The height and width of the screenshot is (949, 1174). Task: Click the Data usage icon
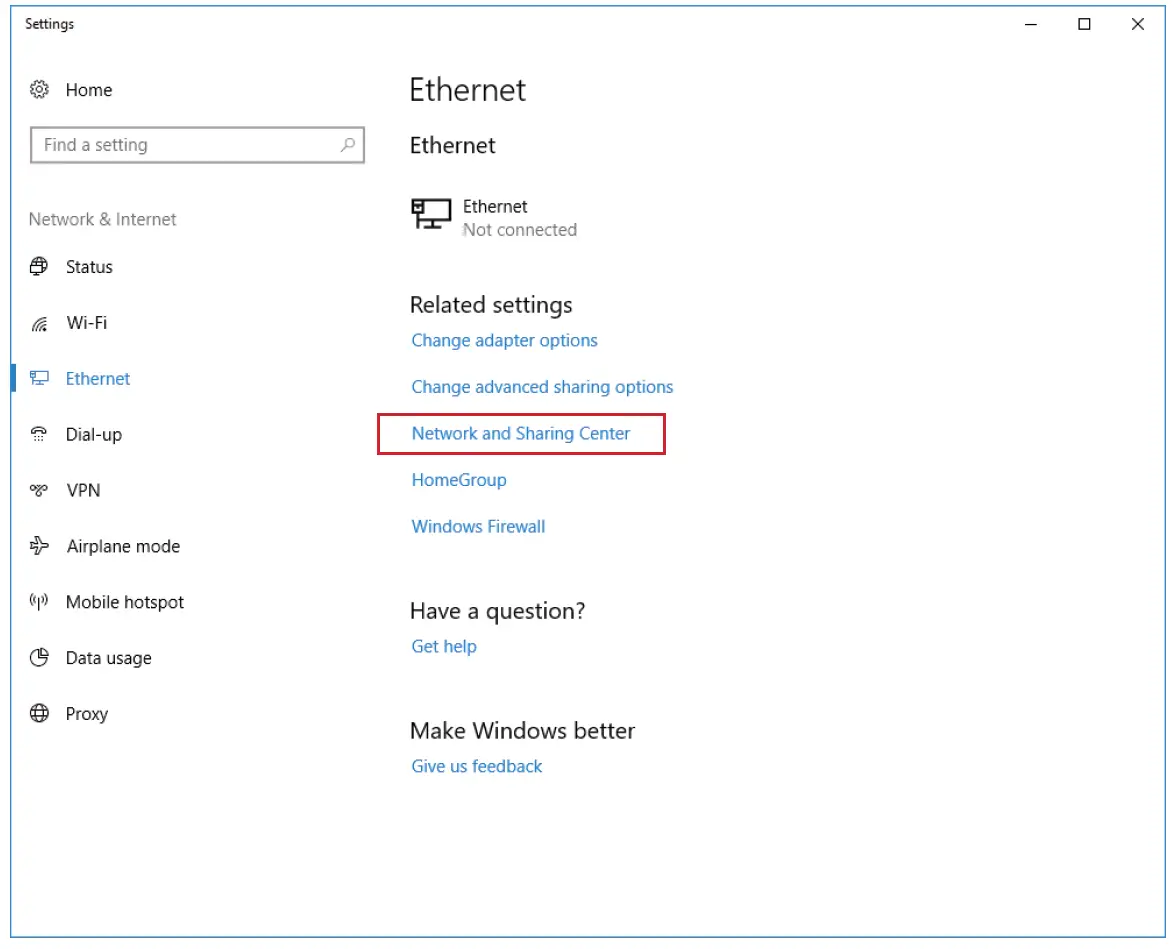pyautogui.click(x=39, y=658)
